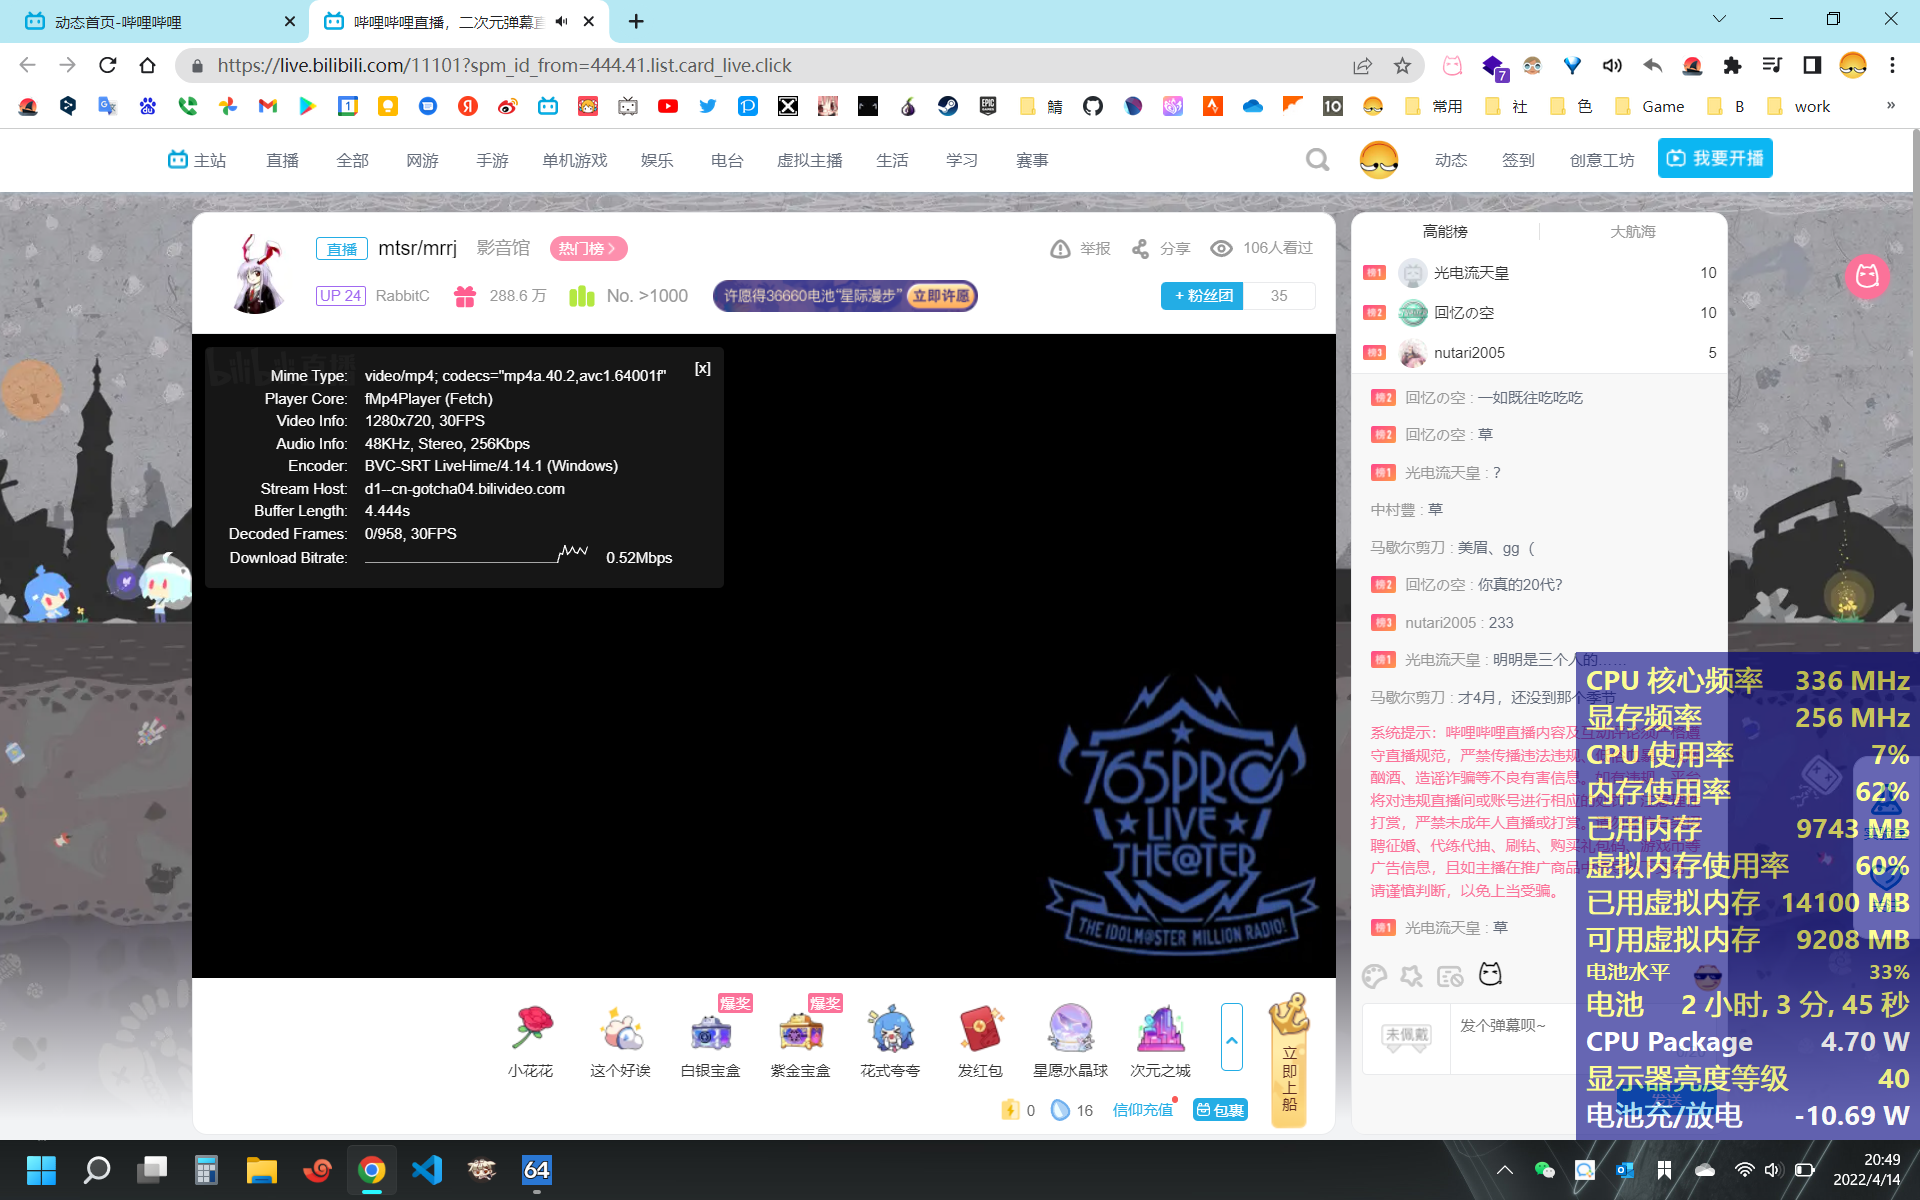Select the 紫金宝盒 gift box
This screenshot has width=1920, height=1200.
tap(800, 1042)
